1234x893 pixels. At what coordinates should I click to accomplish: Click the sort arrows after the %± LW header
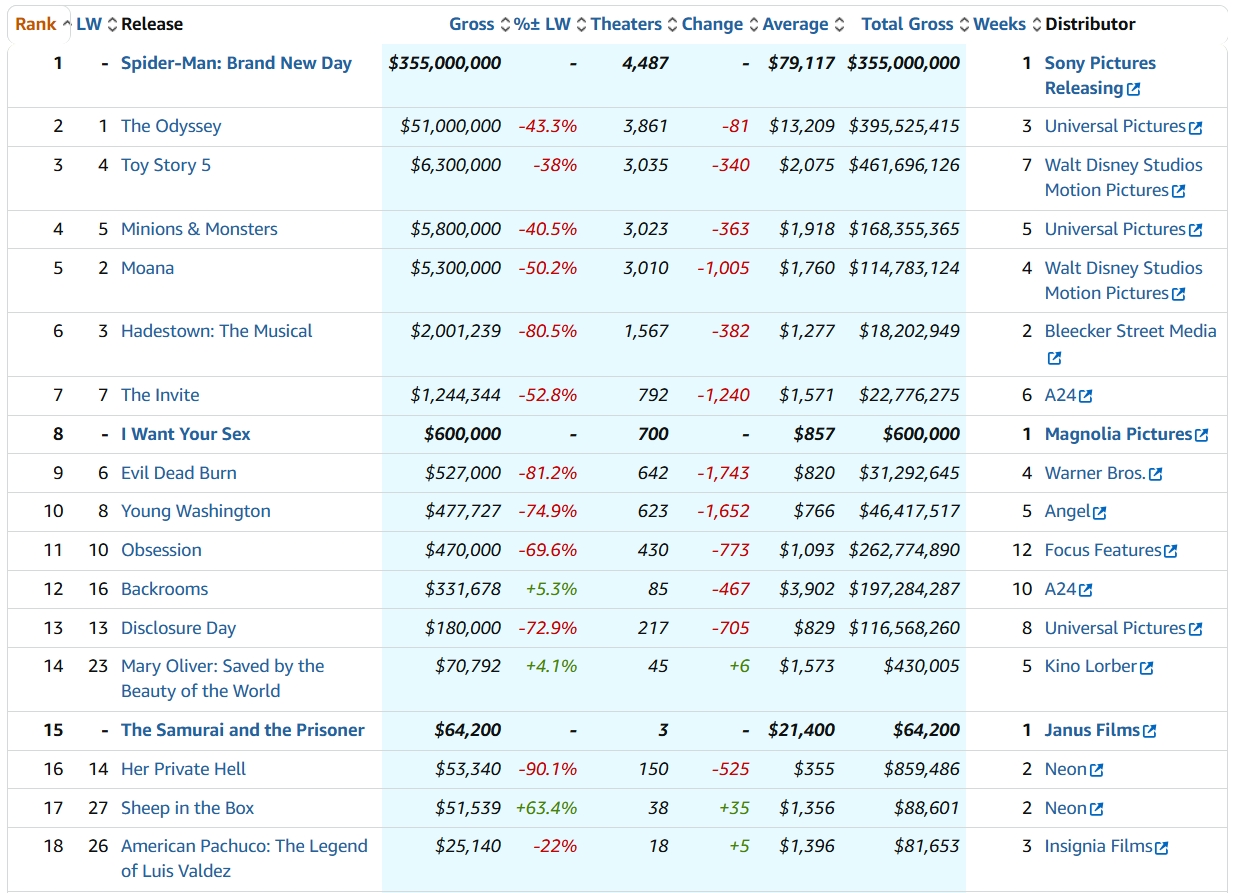pos(581,25)
